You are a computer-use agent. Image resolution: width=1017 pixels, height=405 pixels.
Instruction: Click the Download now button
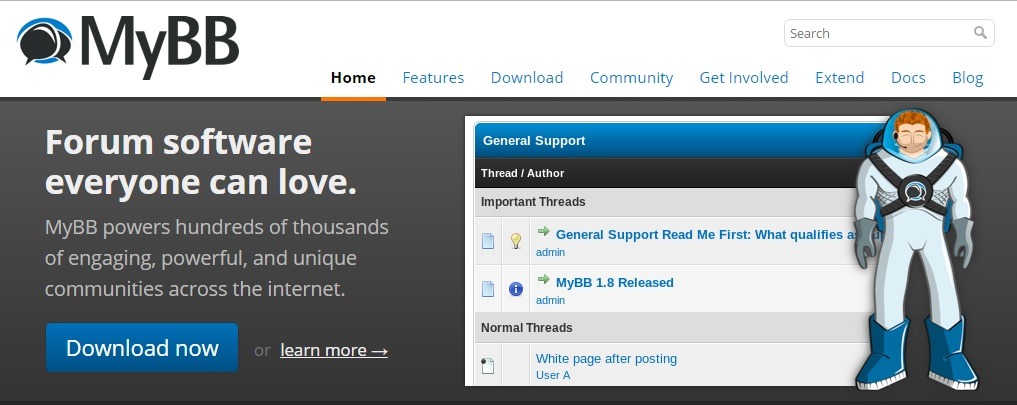tap(142, 348)
